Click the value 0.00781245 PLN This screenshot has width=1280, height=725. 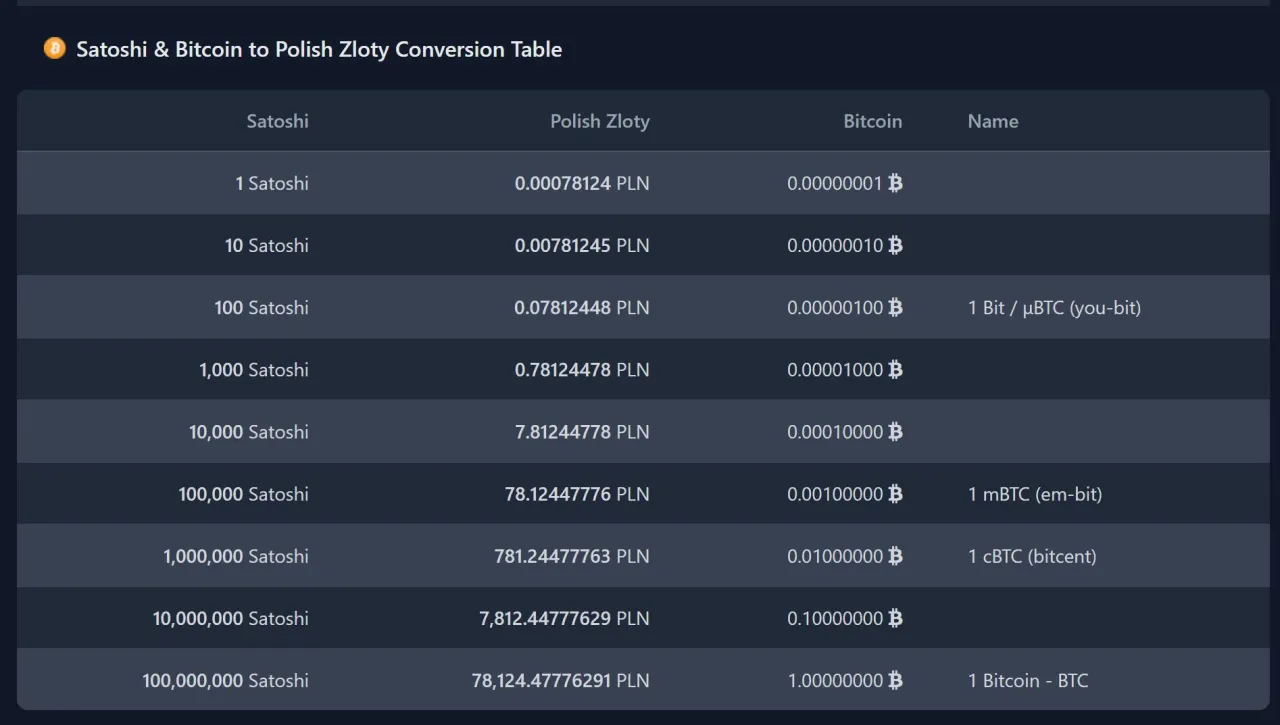tap(582, 245)
